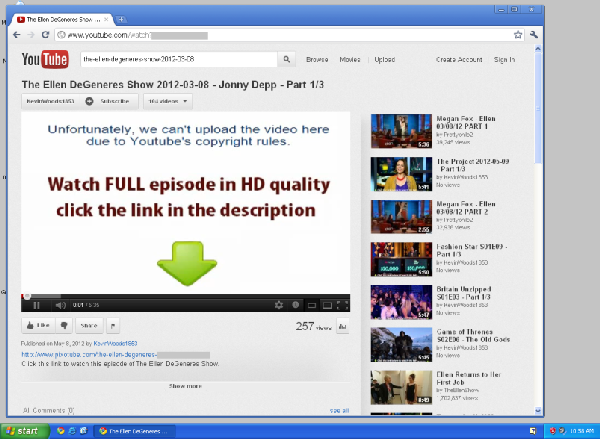The width and height of the screenshot is (600, 439).
Task: Mute the video volume speaker
Action: (60, 305)
